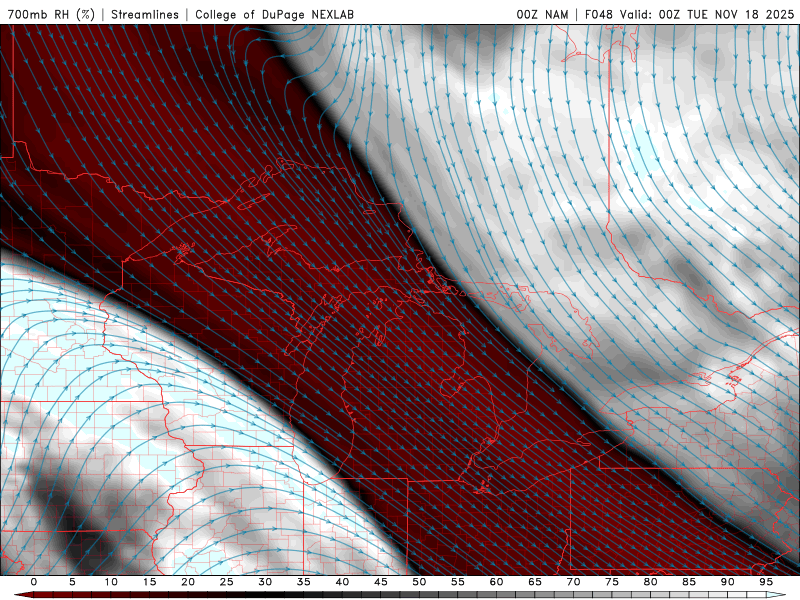The width and height of the screenshot is (800, 600).
Task: Click the 50 label on the color scale
Action: pyautogui.click(x=419, y=582)
